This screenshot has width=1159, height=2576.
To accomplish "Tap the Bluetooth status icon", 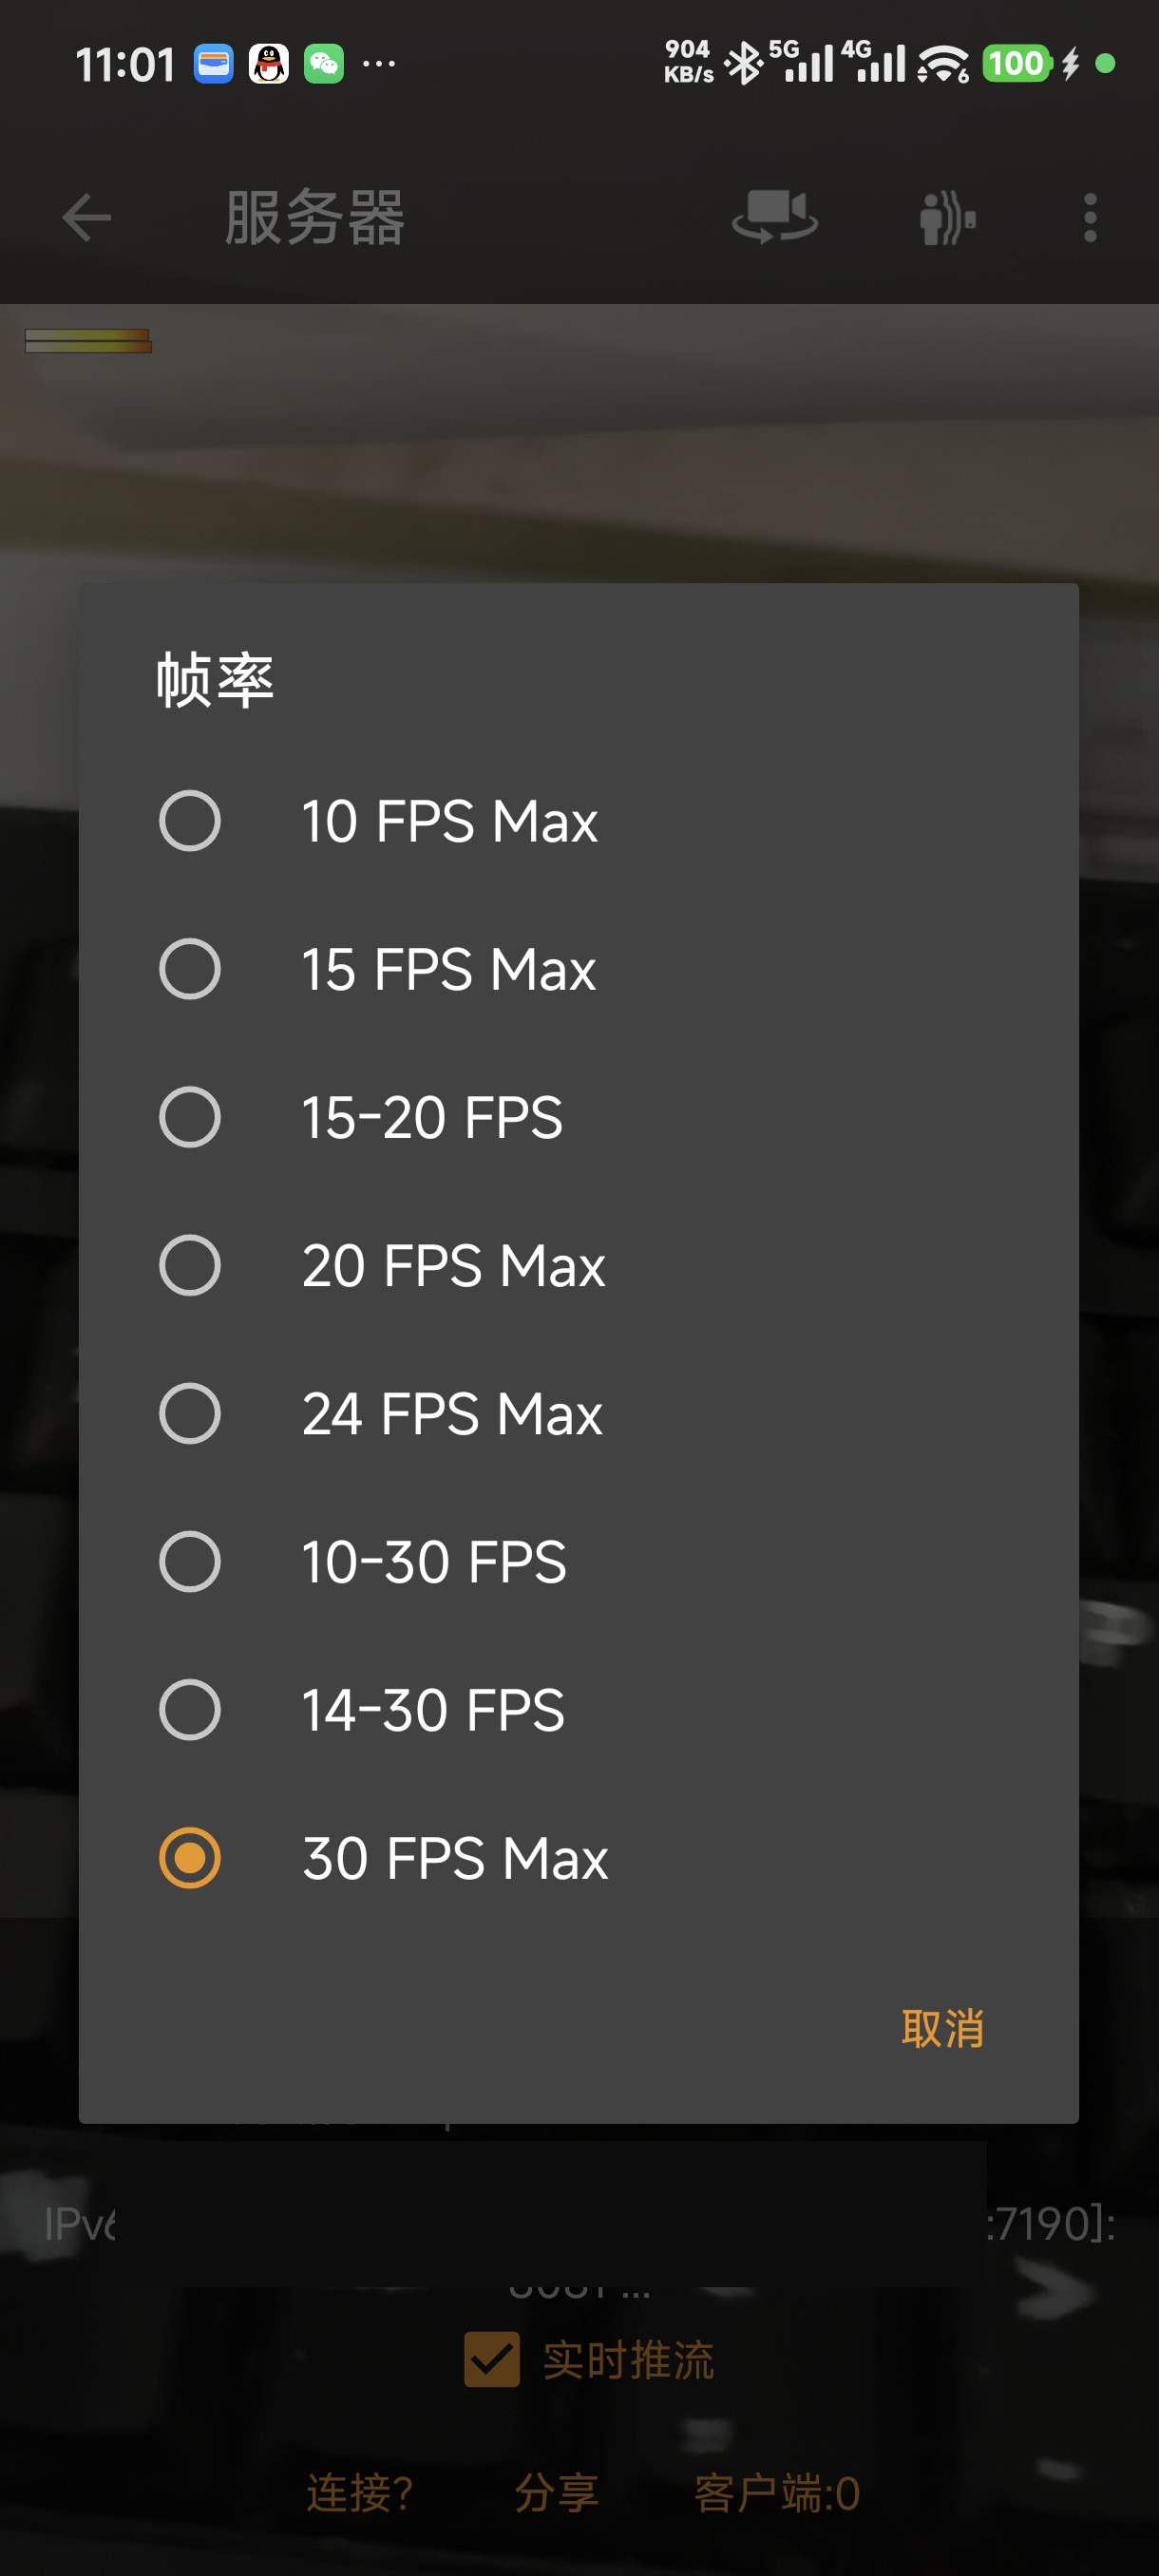I will pos(743,65).
